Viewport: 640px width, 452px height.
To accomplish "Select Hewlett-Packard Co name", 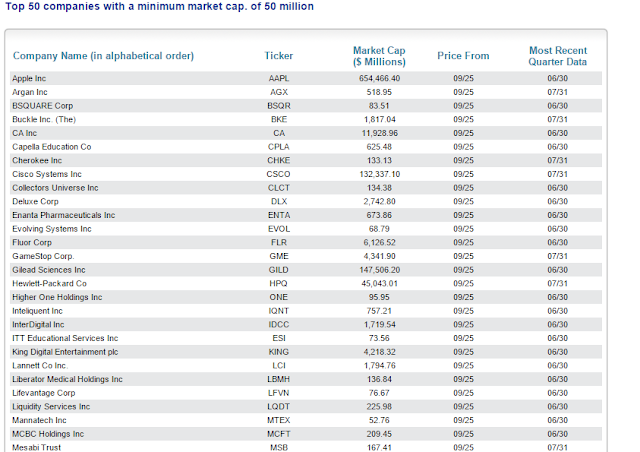I will click(x=49, y=284).
